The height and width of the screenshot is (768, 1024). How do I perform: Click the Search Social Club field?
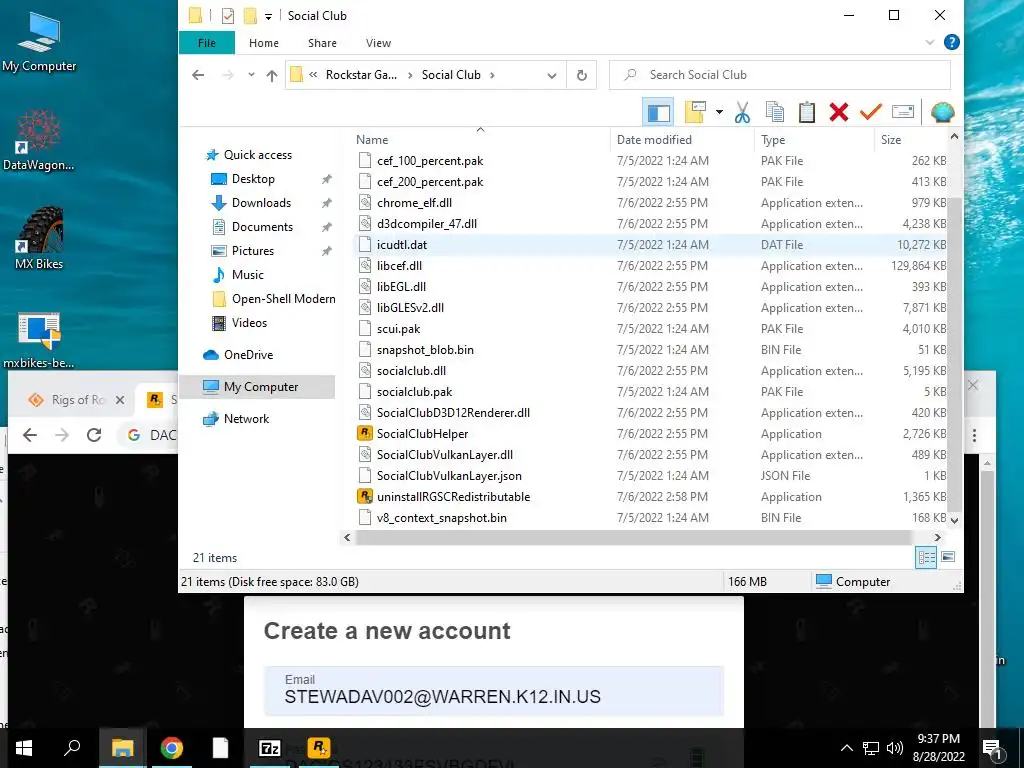pos(780,75)
